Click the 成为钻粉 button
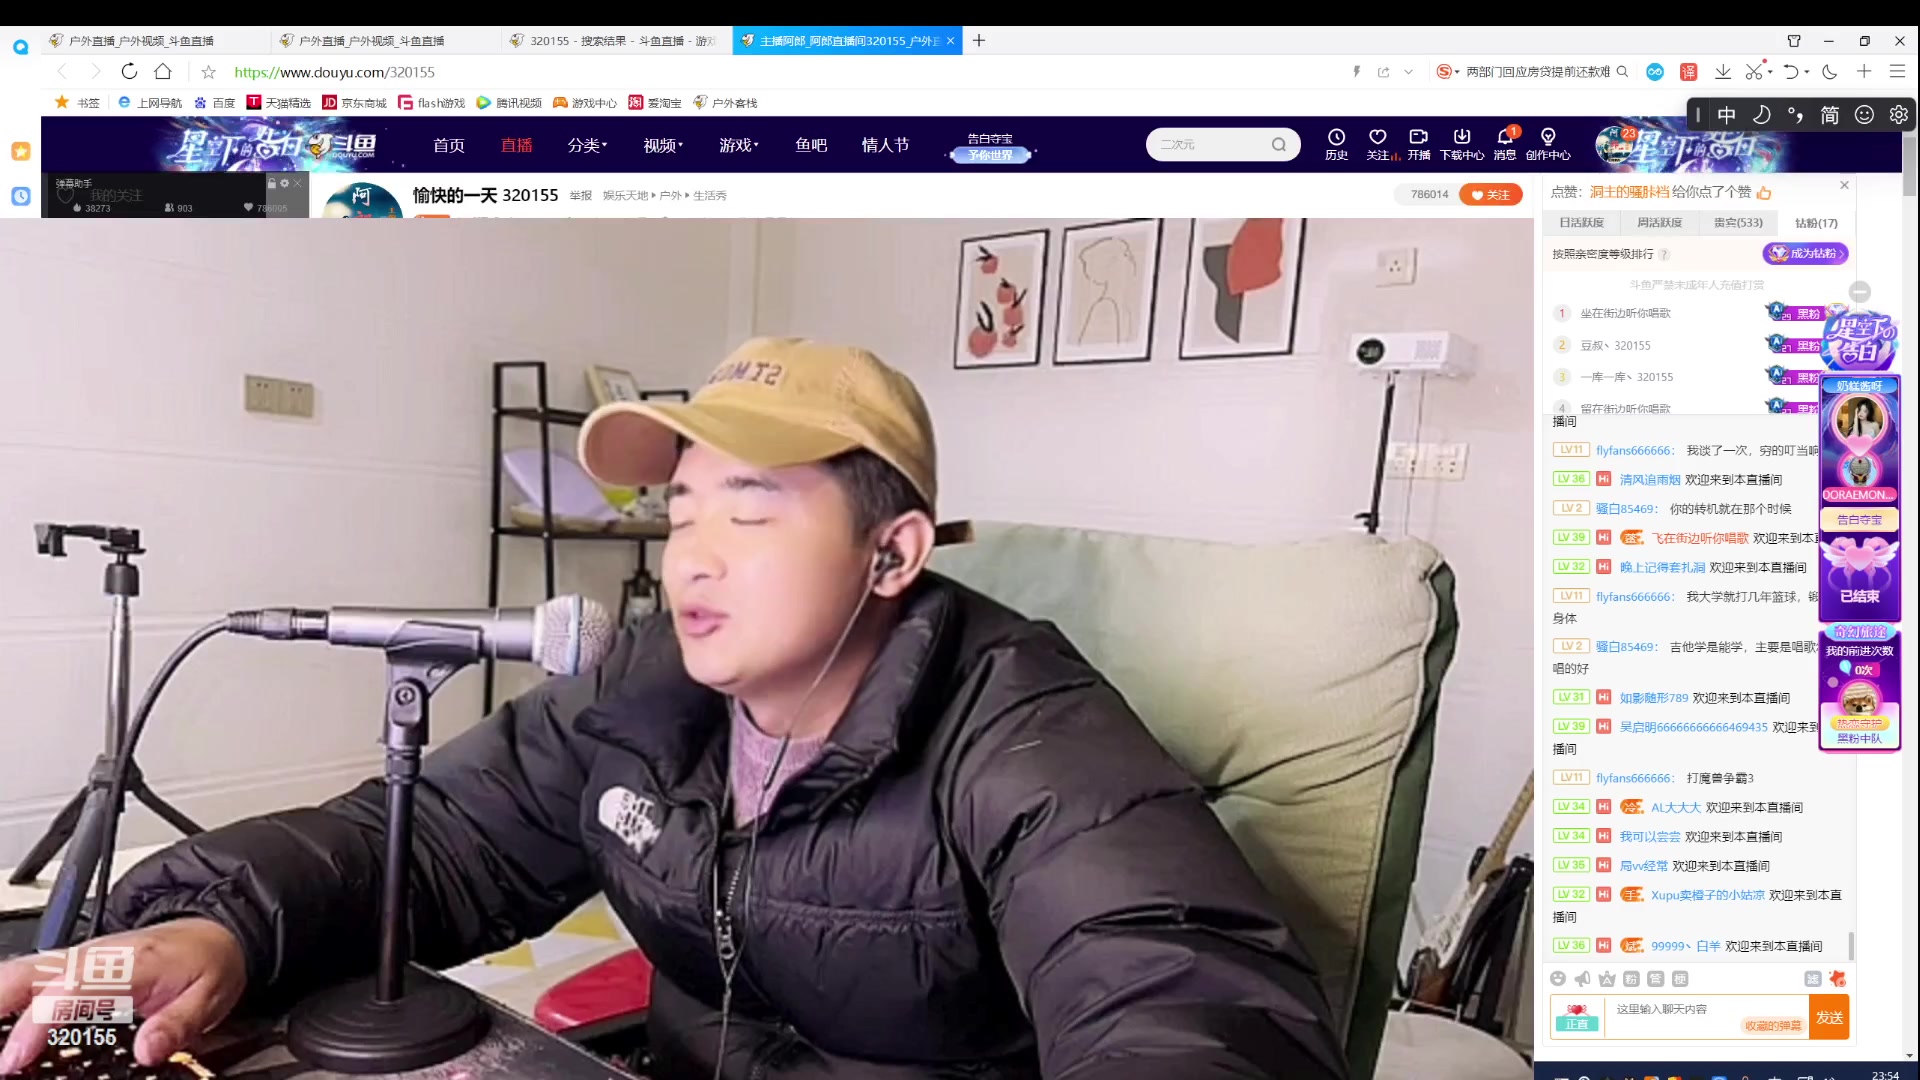Viewport: 1920px width, 1080px height. point(1805,254)
